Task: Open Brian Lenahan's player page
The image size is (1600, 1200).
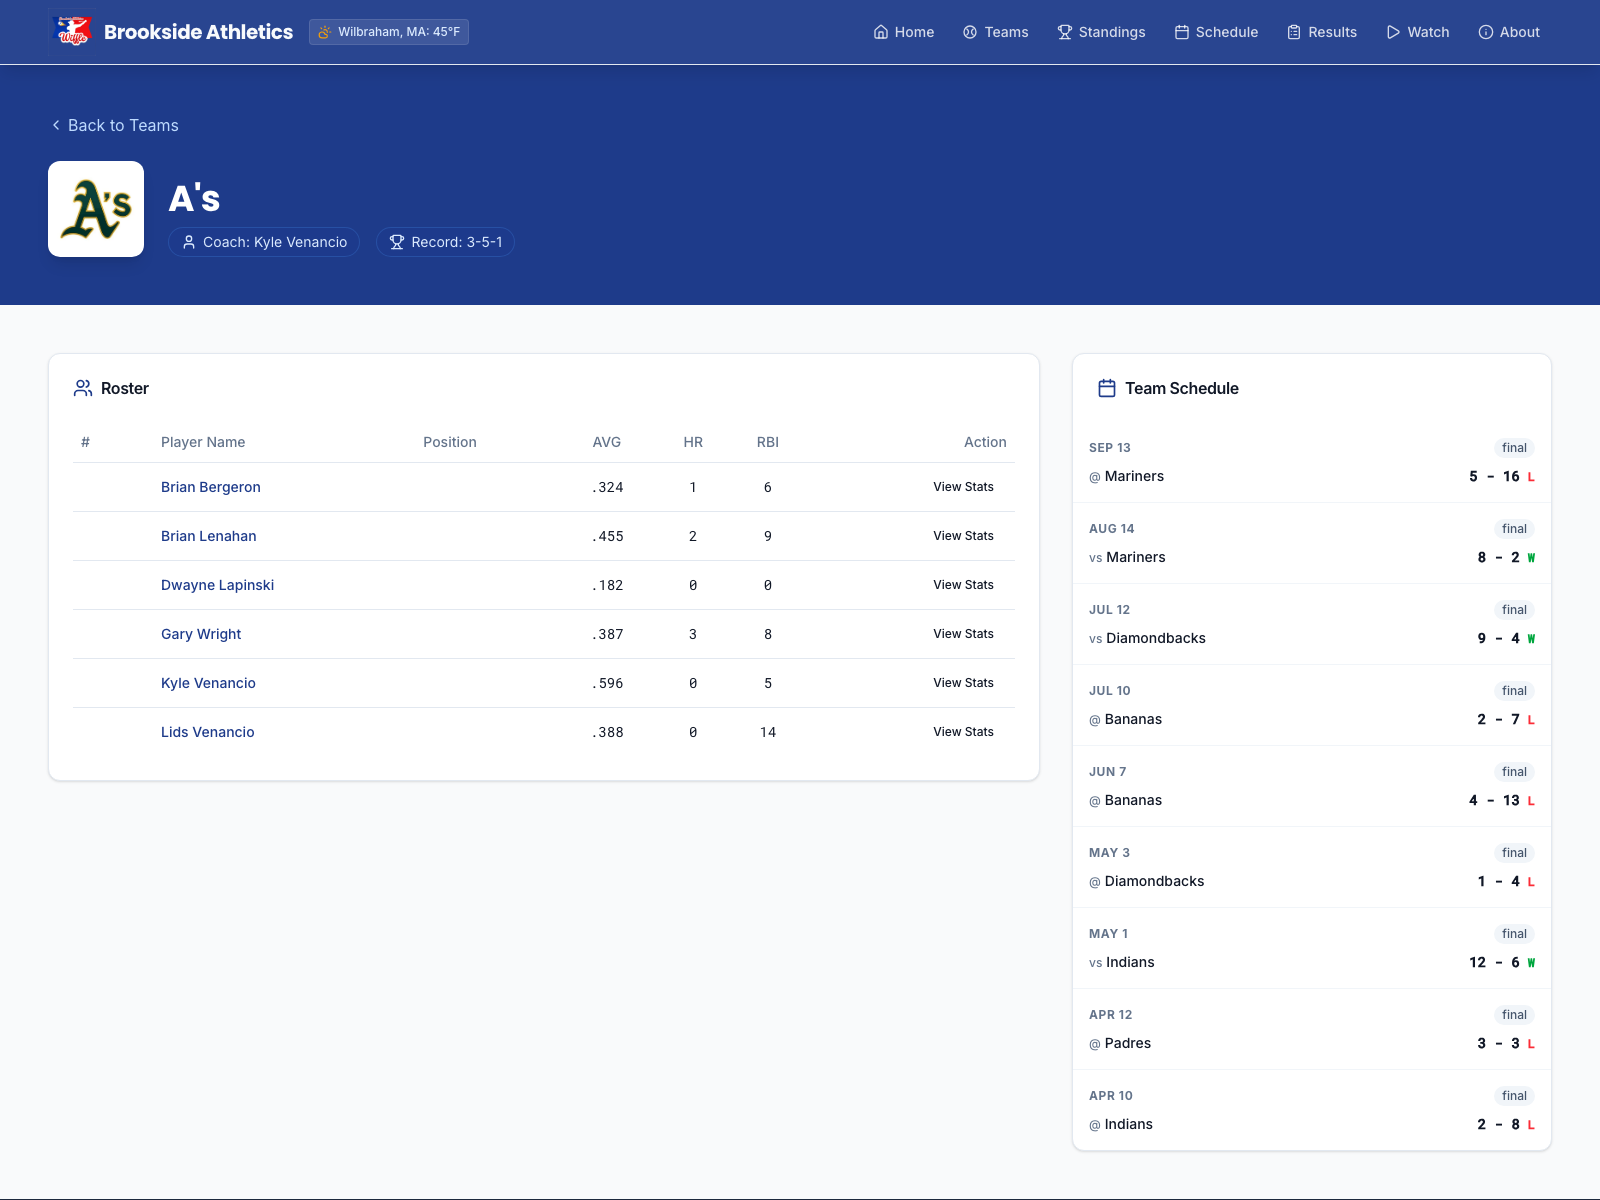Action: tap(208, 536)
